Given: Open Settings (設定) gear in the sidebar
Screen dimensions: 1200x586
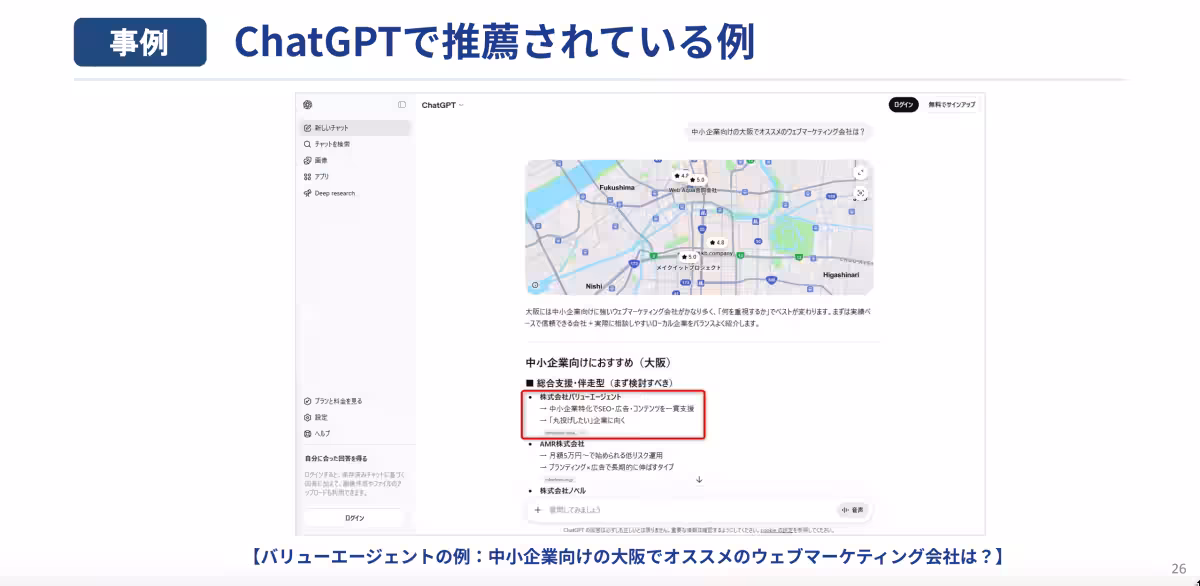Looking at the screenshot, I should pos(308,417).
